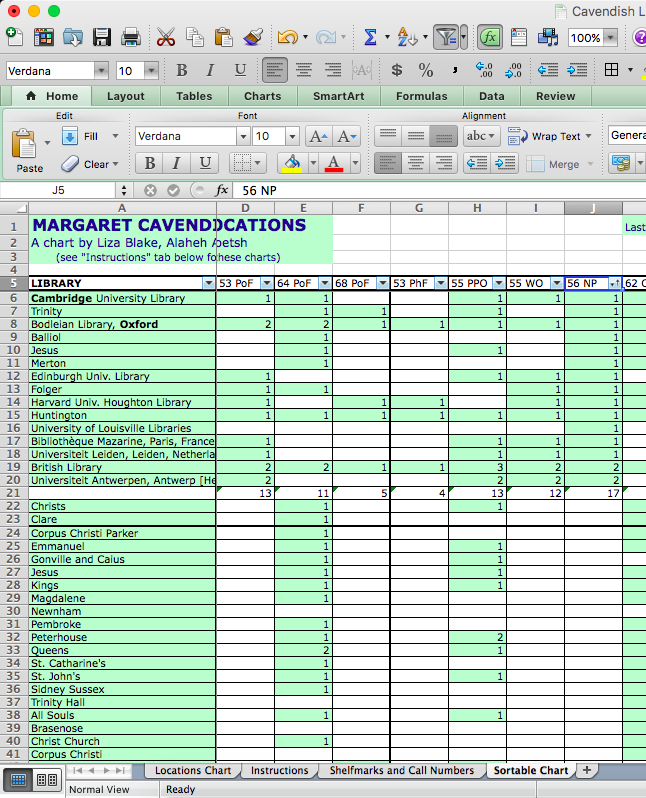
Task: Click the Print icon
Action: pyautogui.click(x=131, y=38)
